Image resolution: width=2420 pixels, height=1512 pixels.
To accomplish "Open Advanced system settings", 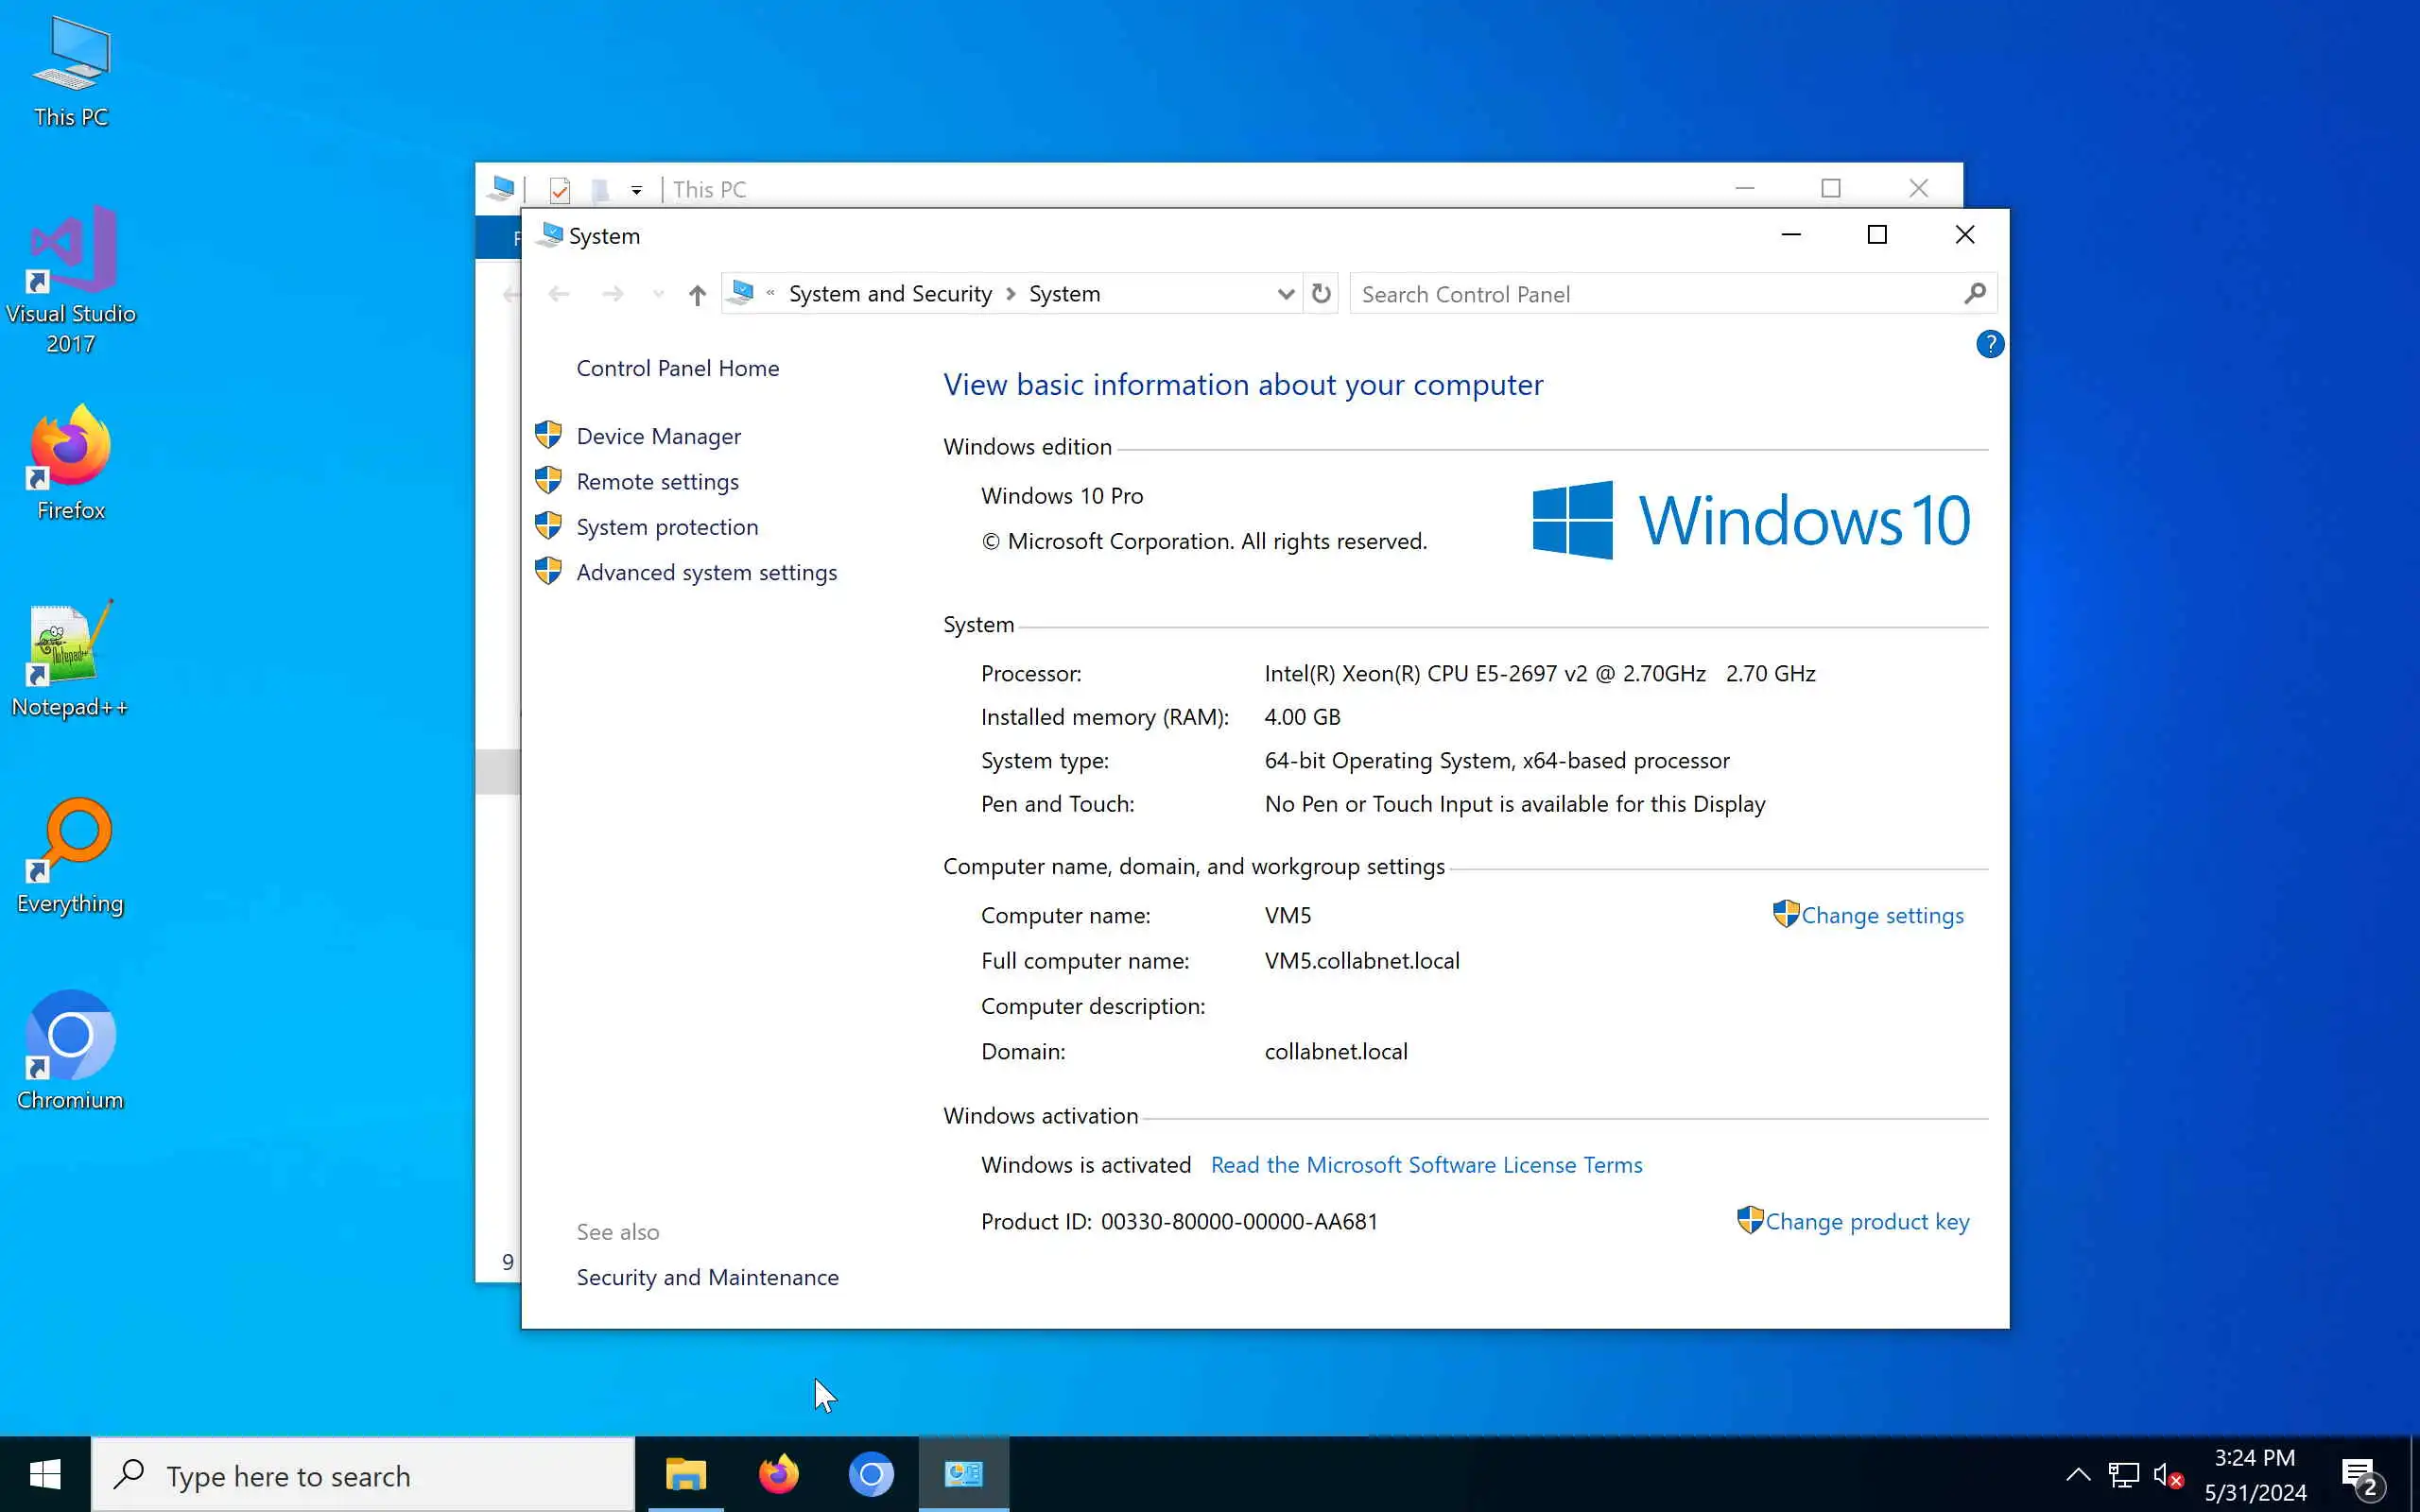I will 706,572.
